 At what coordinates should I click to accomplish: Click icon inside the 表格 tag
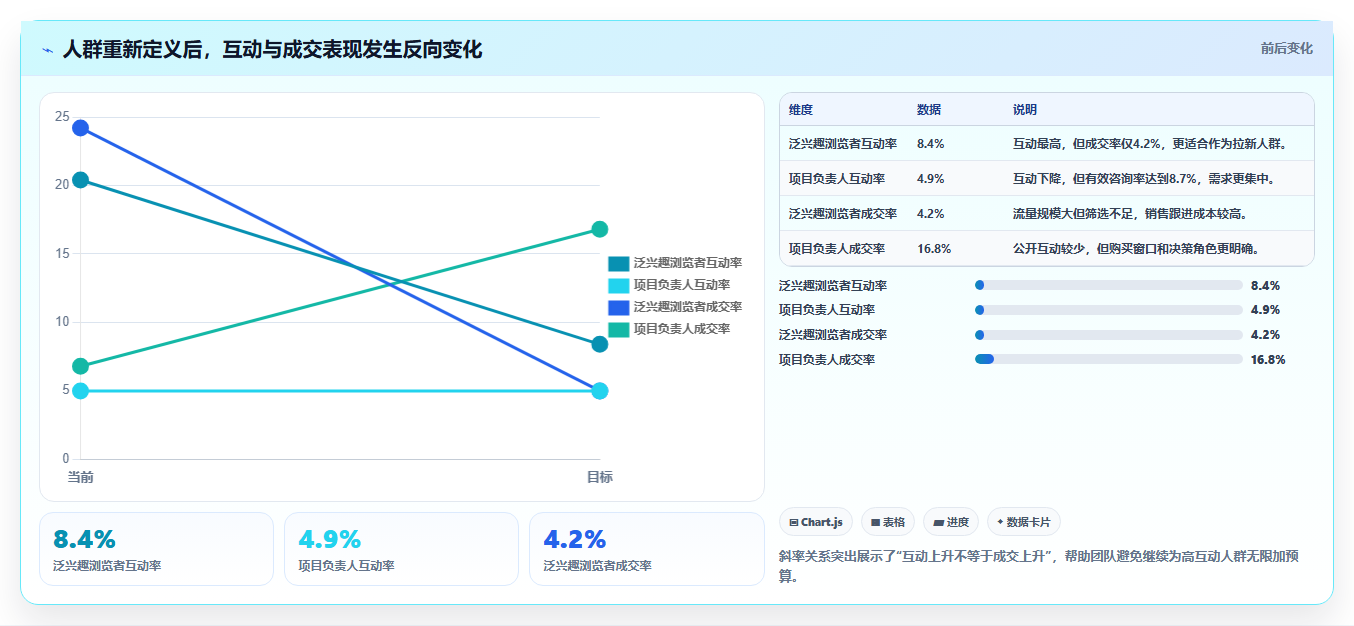point(875,522)
